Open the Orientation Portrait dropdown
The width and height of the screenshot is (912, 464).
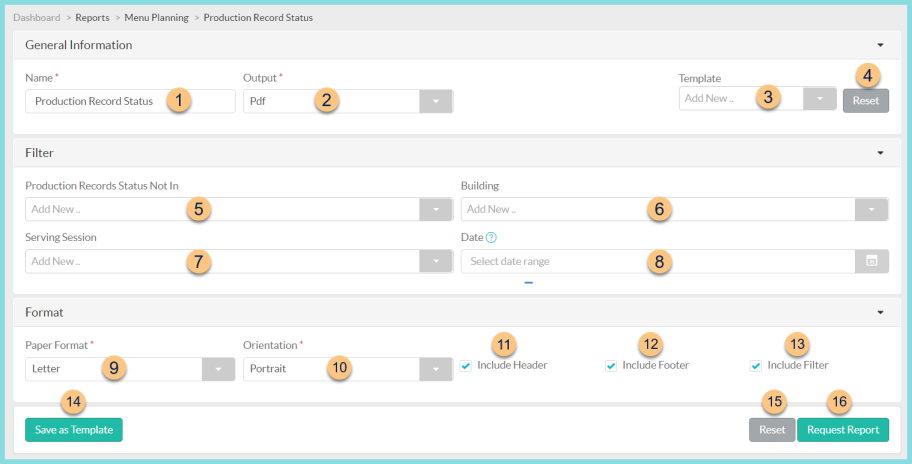click(436, 369)
